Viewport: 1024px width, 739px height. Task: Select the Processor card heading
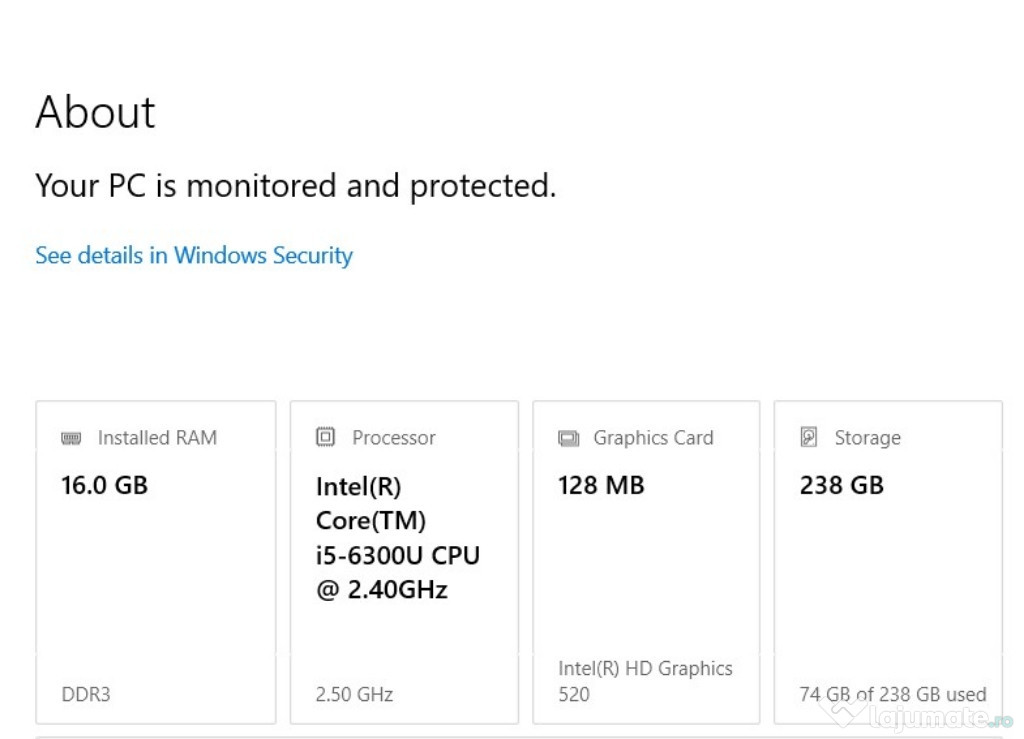(394, 437)
